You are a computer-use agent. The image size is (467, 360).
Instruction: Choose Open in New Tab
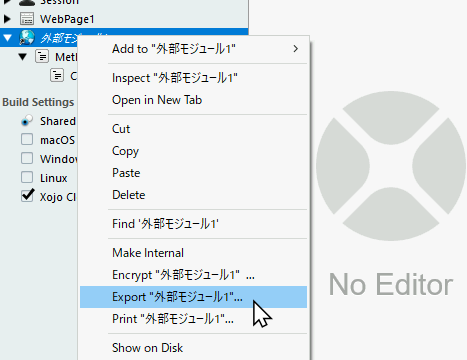(x=193, y=100)
